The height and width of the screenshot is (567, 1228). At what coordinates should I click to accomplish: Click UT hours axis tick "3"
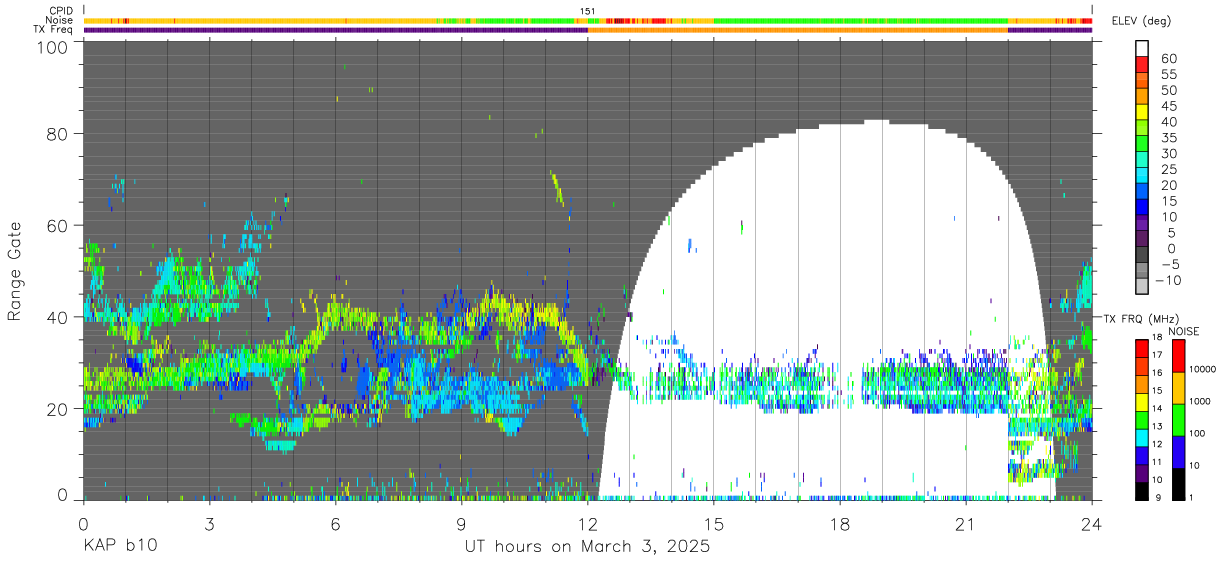click(x=209, y=524)
